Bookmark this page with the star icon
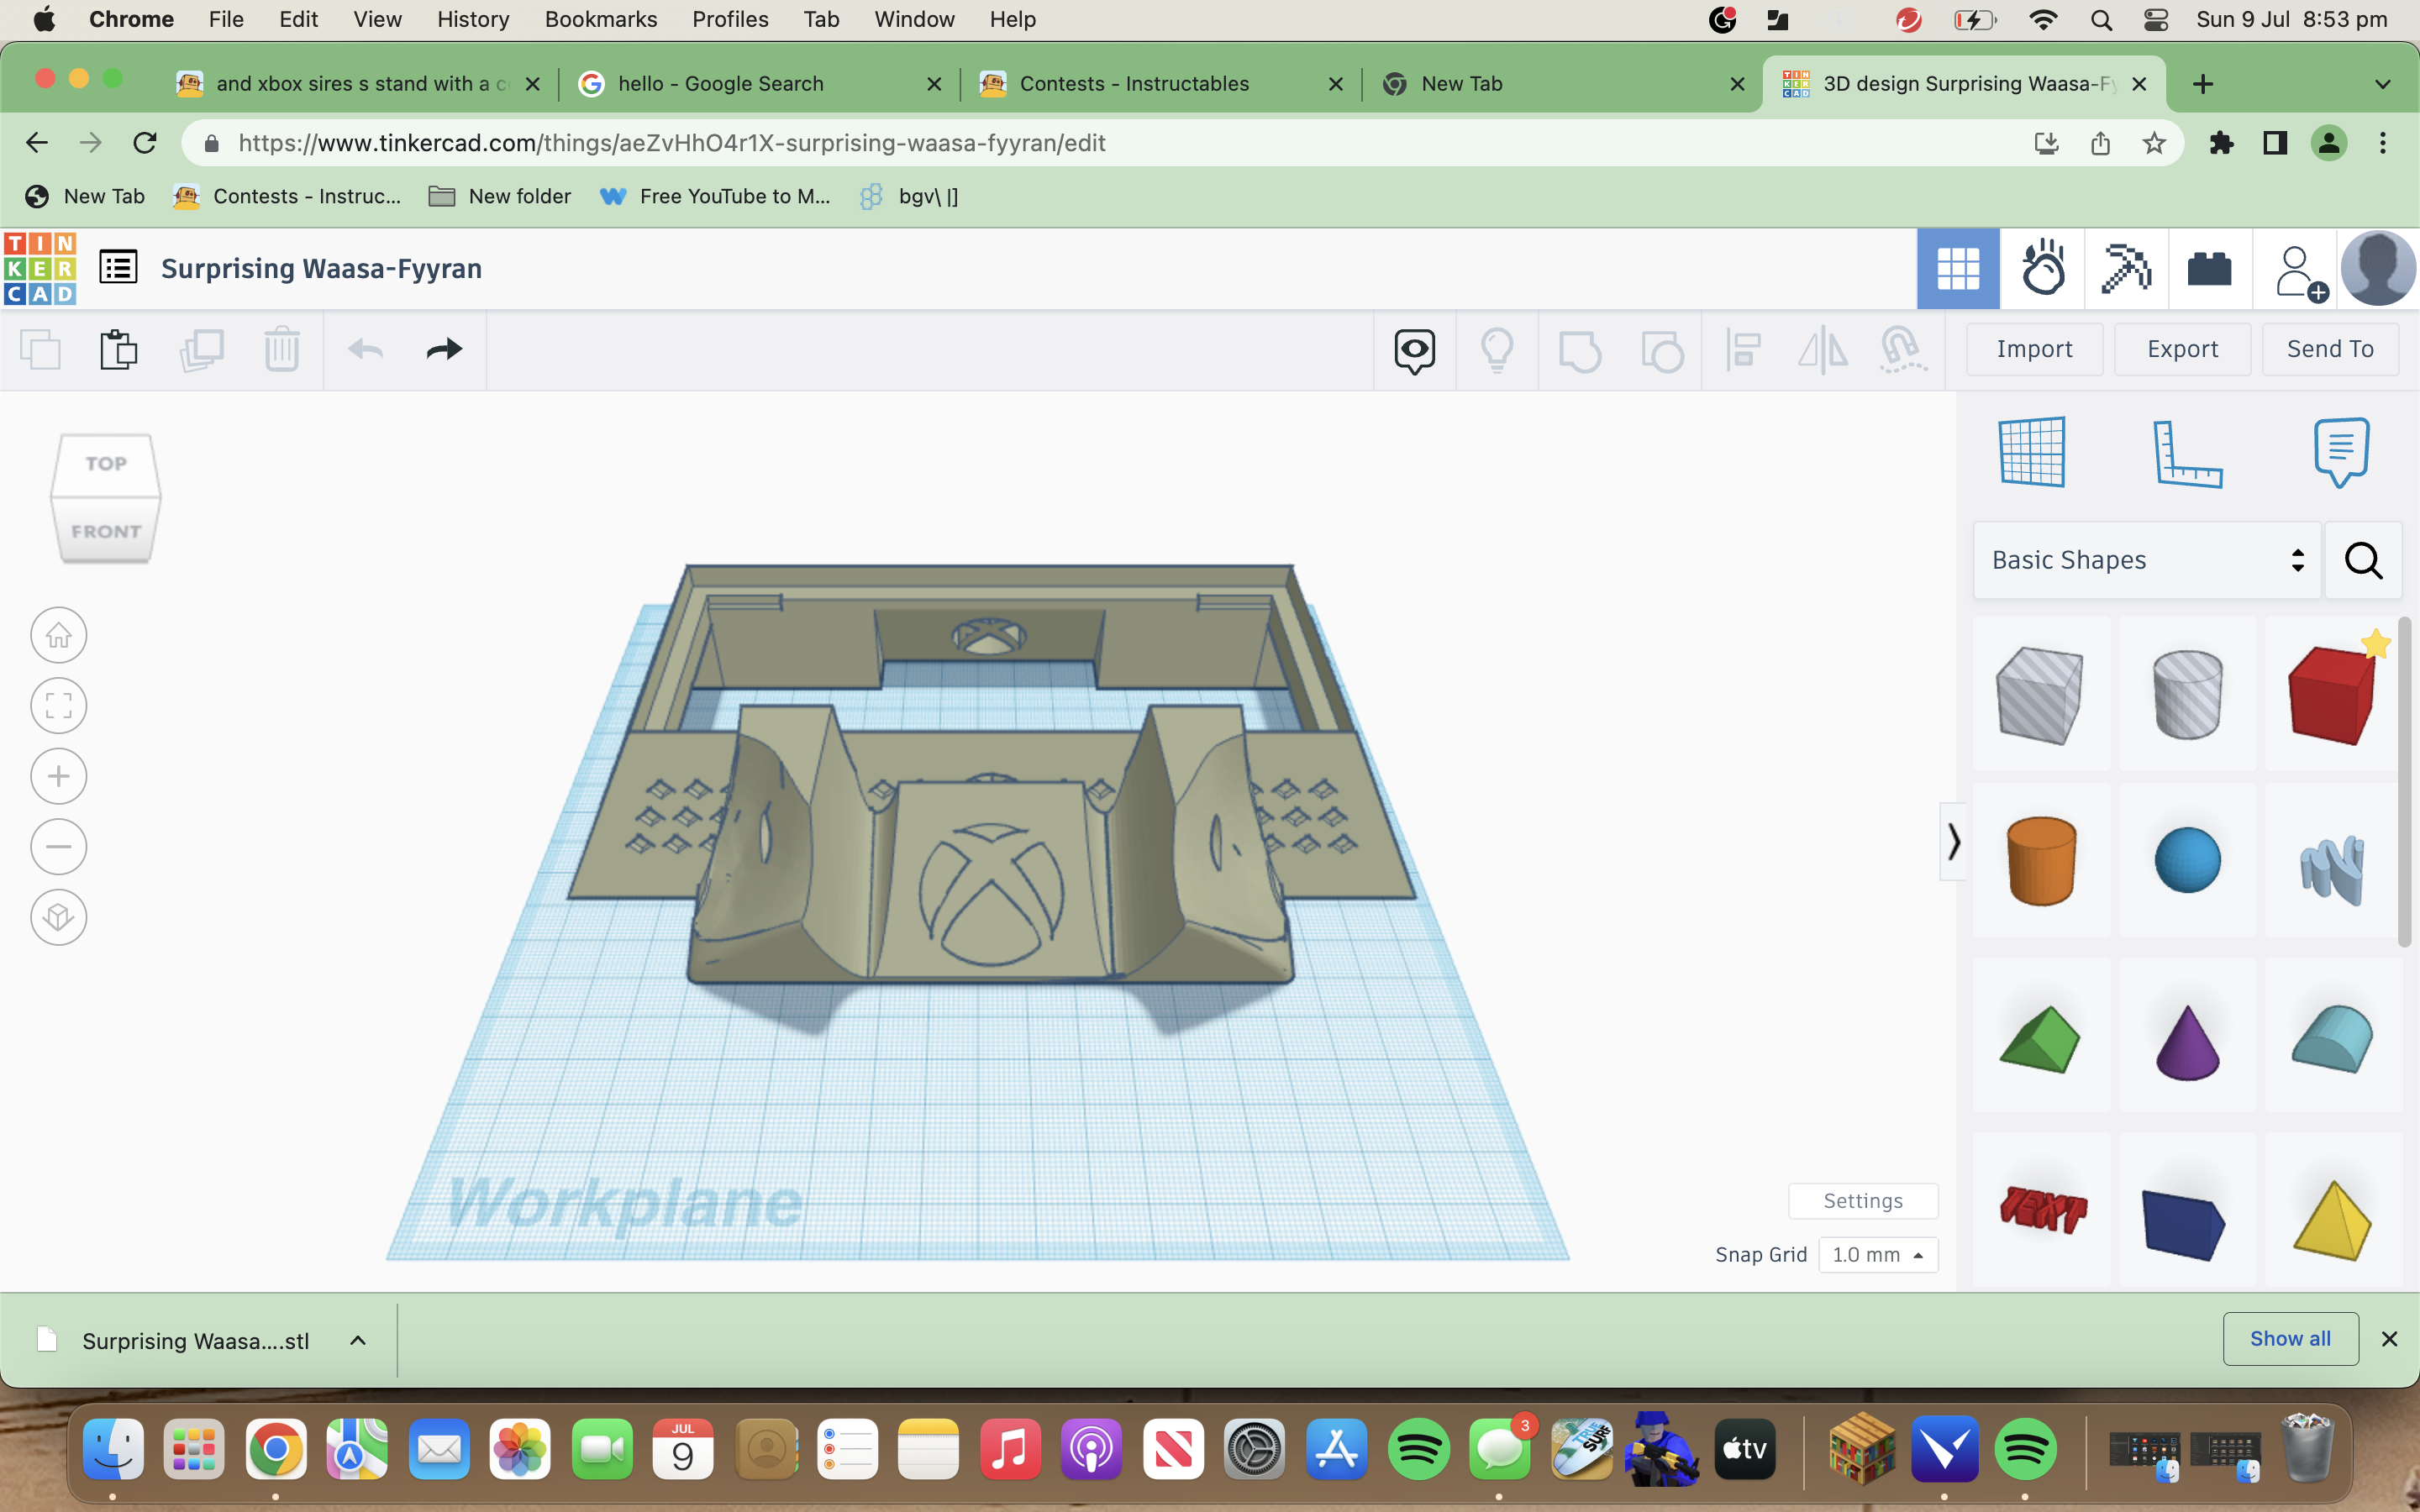This screenshot has width=2420, height=1512. (x=2154, y=143)
